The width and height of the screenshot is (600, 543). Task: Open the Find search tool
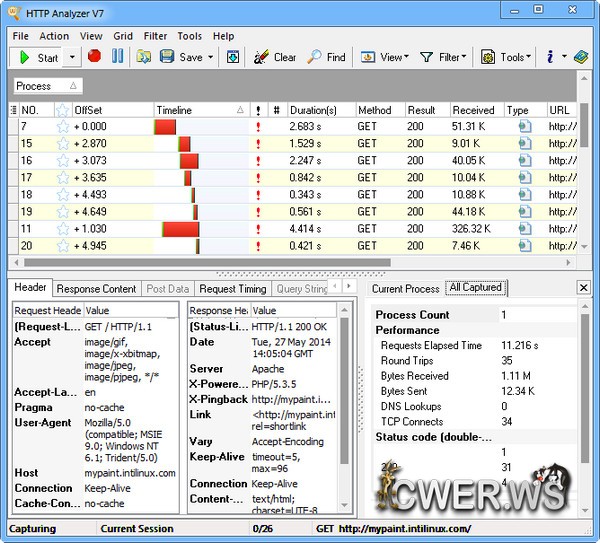[326, 57]
